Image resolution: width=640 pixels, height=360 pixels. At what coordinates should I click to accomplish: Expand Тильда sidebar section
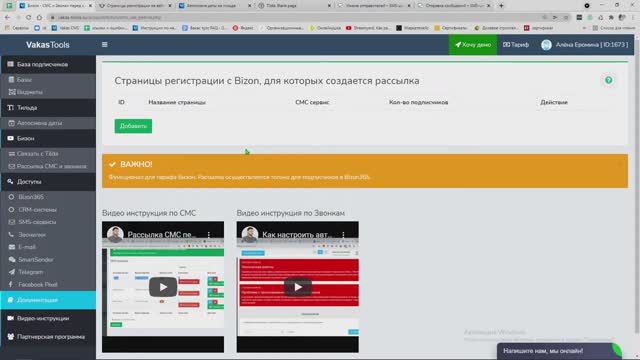pos(48,108)
